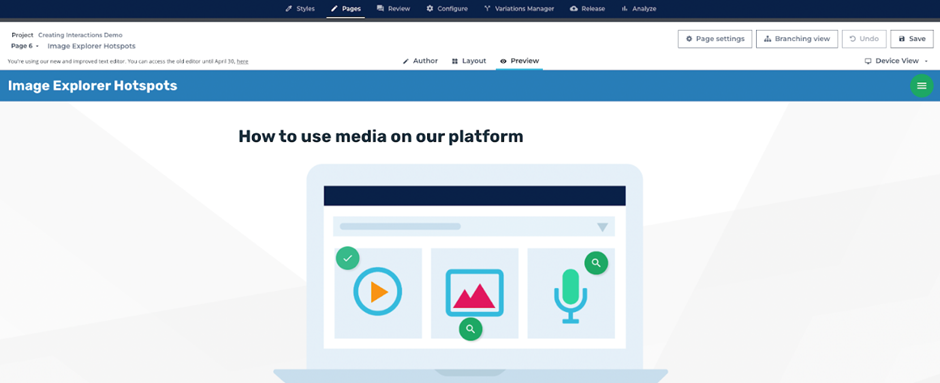Open the Styles tab in top navigation
The width and height of the screenshot is (940, 383).
(x=300, y=8)
